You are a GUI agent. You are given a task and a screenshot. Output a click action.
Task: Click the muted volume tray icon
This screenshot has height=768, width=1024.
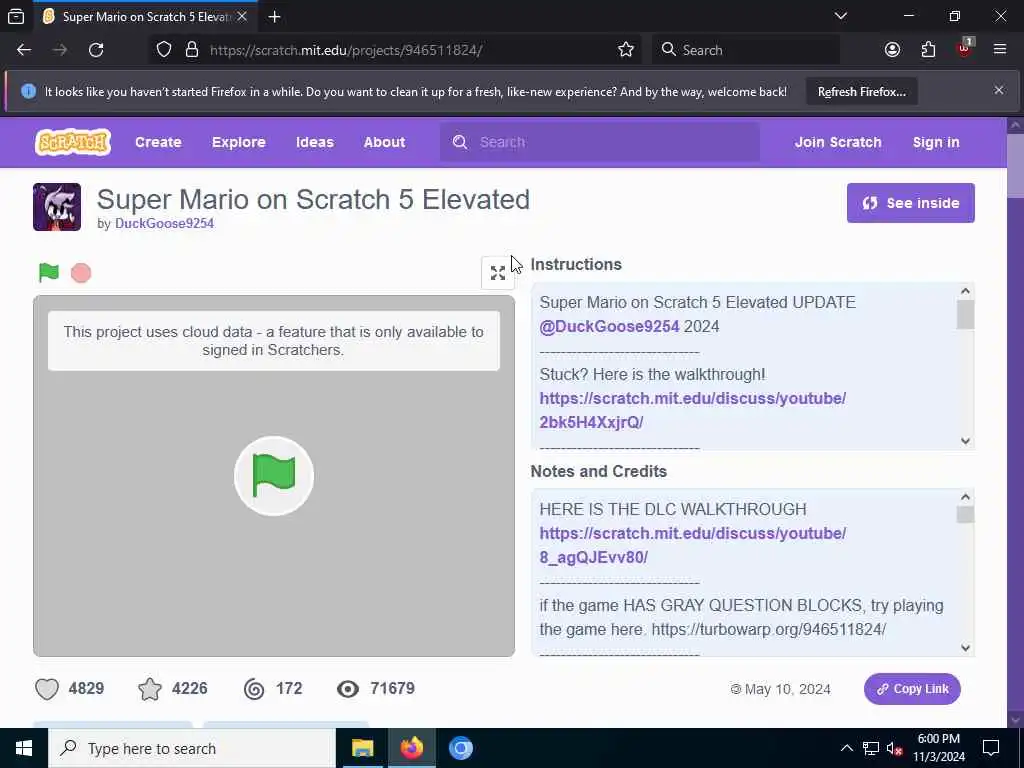(x=895, y=748)
